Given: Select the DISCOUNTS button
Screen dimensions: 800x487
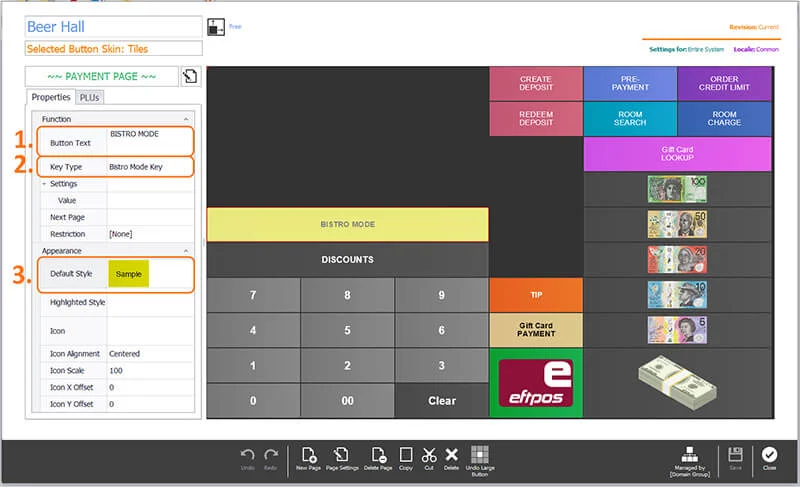Looking at the screenshot, I should click(347, 260).
